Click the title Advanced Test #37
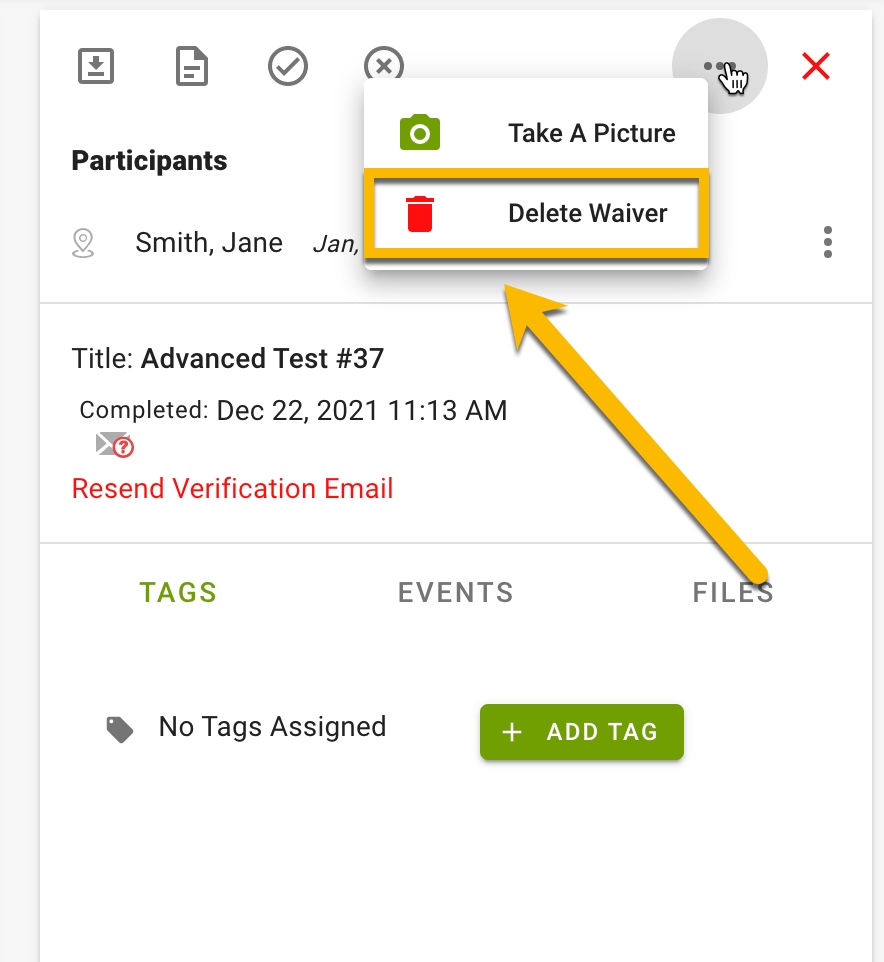This screenshot has width=884, height=962. (x=262, y=358)
